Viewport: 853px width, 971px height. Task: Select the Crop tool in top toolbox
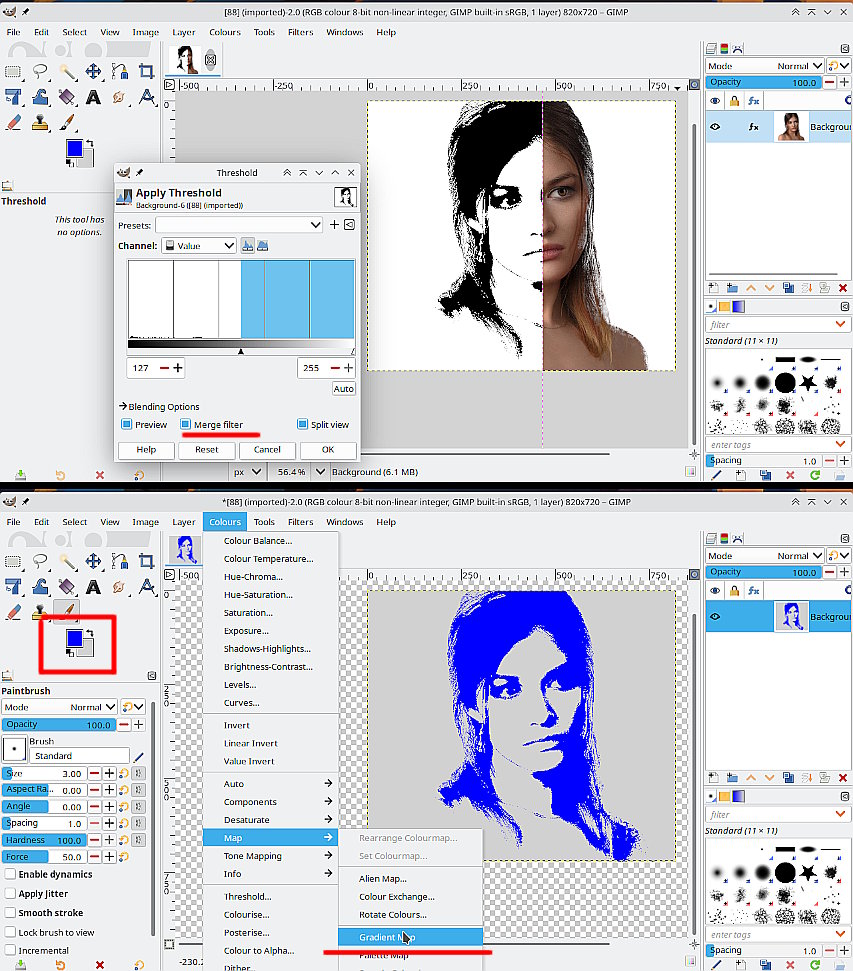click(x=146, y=71)
